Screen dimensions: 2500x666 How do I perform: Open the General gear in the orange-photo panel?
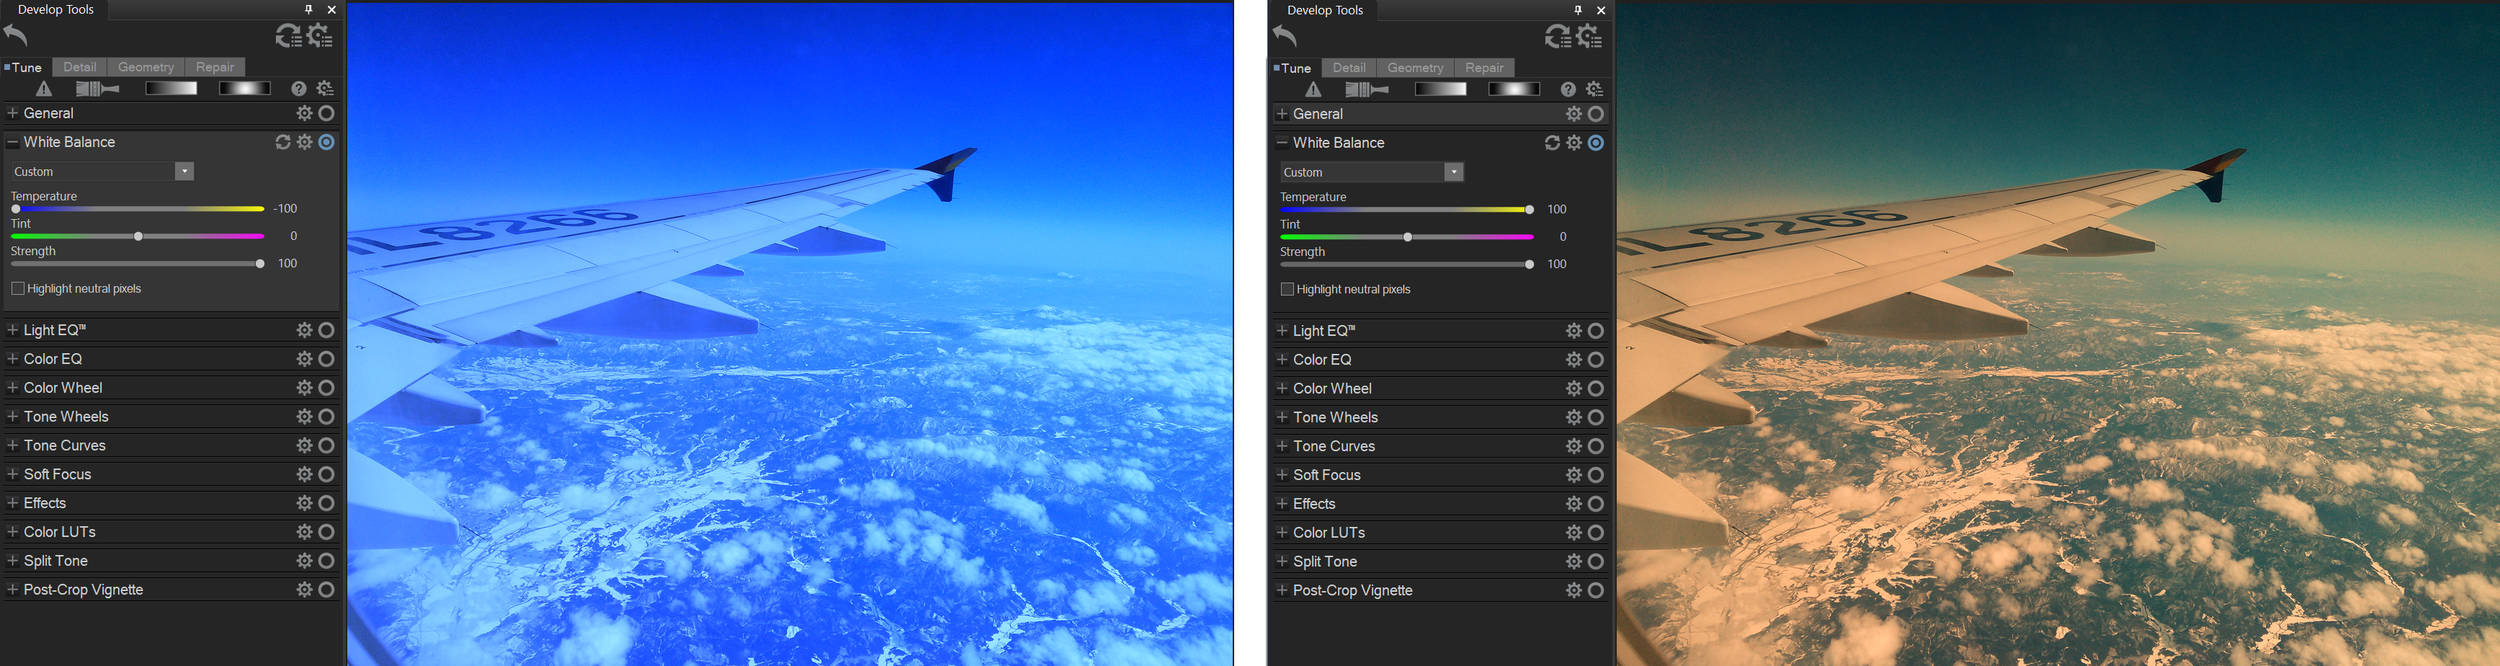point(1574,114)
